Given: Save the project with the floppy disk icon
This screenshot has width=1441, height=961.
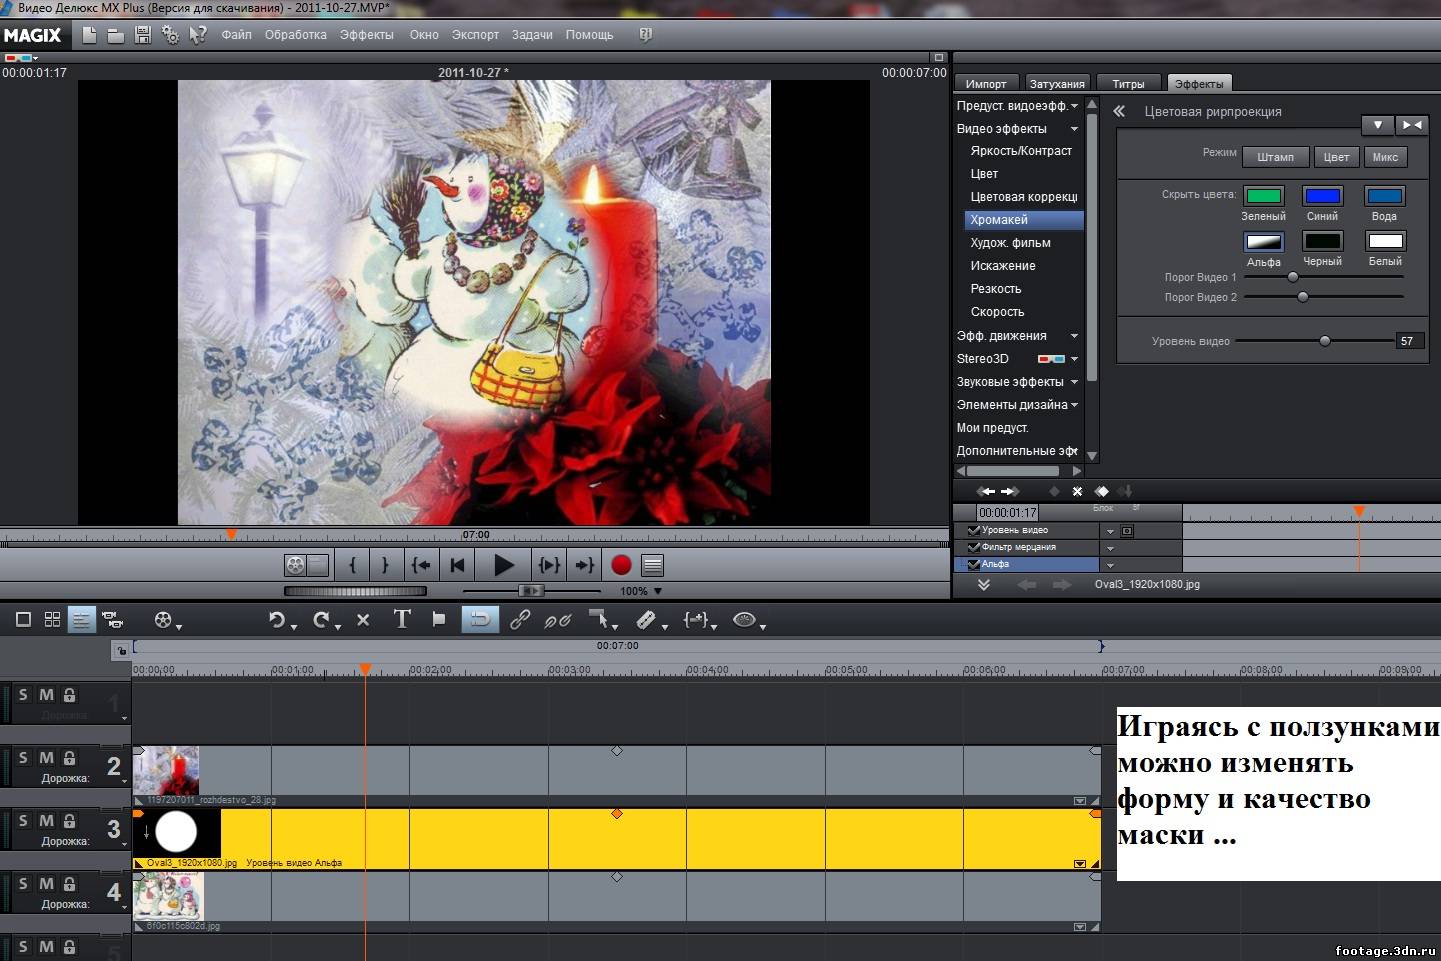Looking at the screenshot, I should point(143,35).
